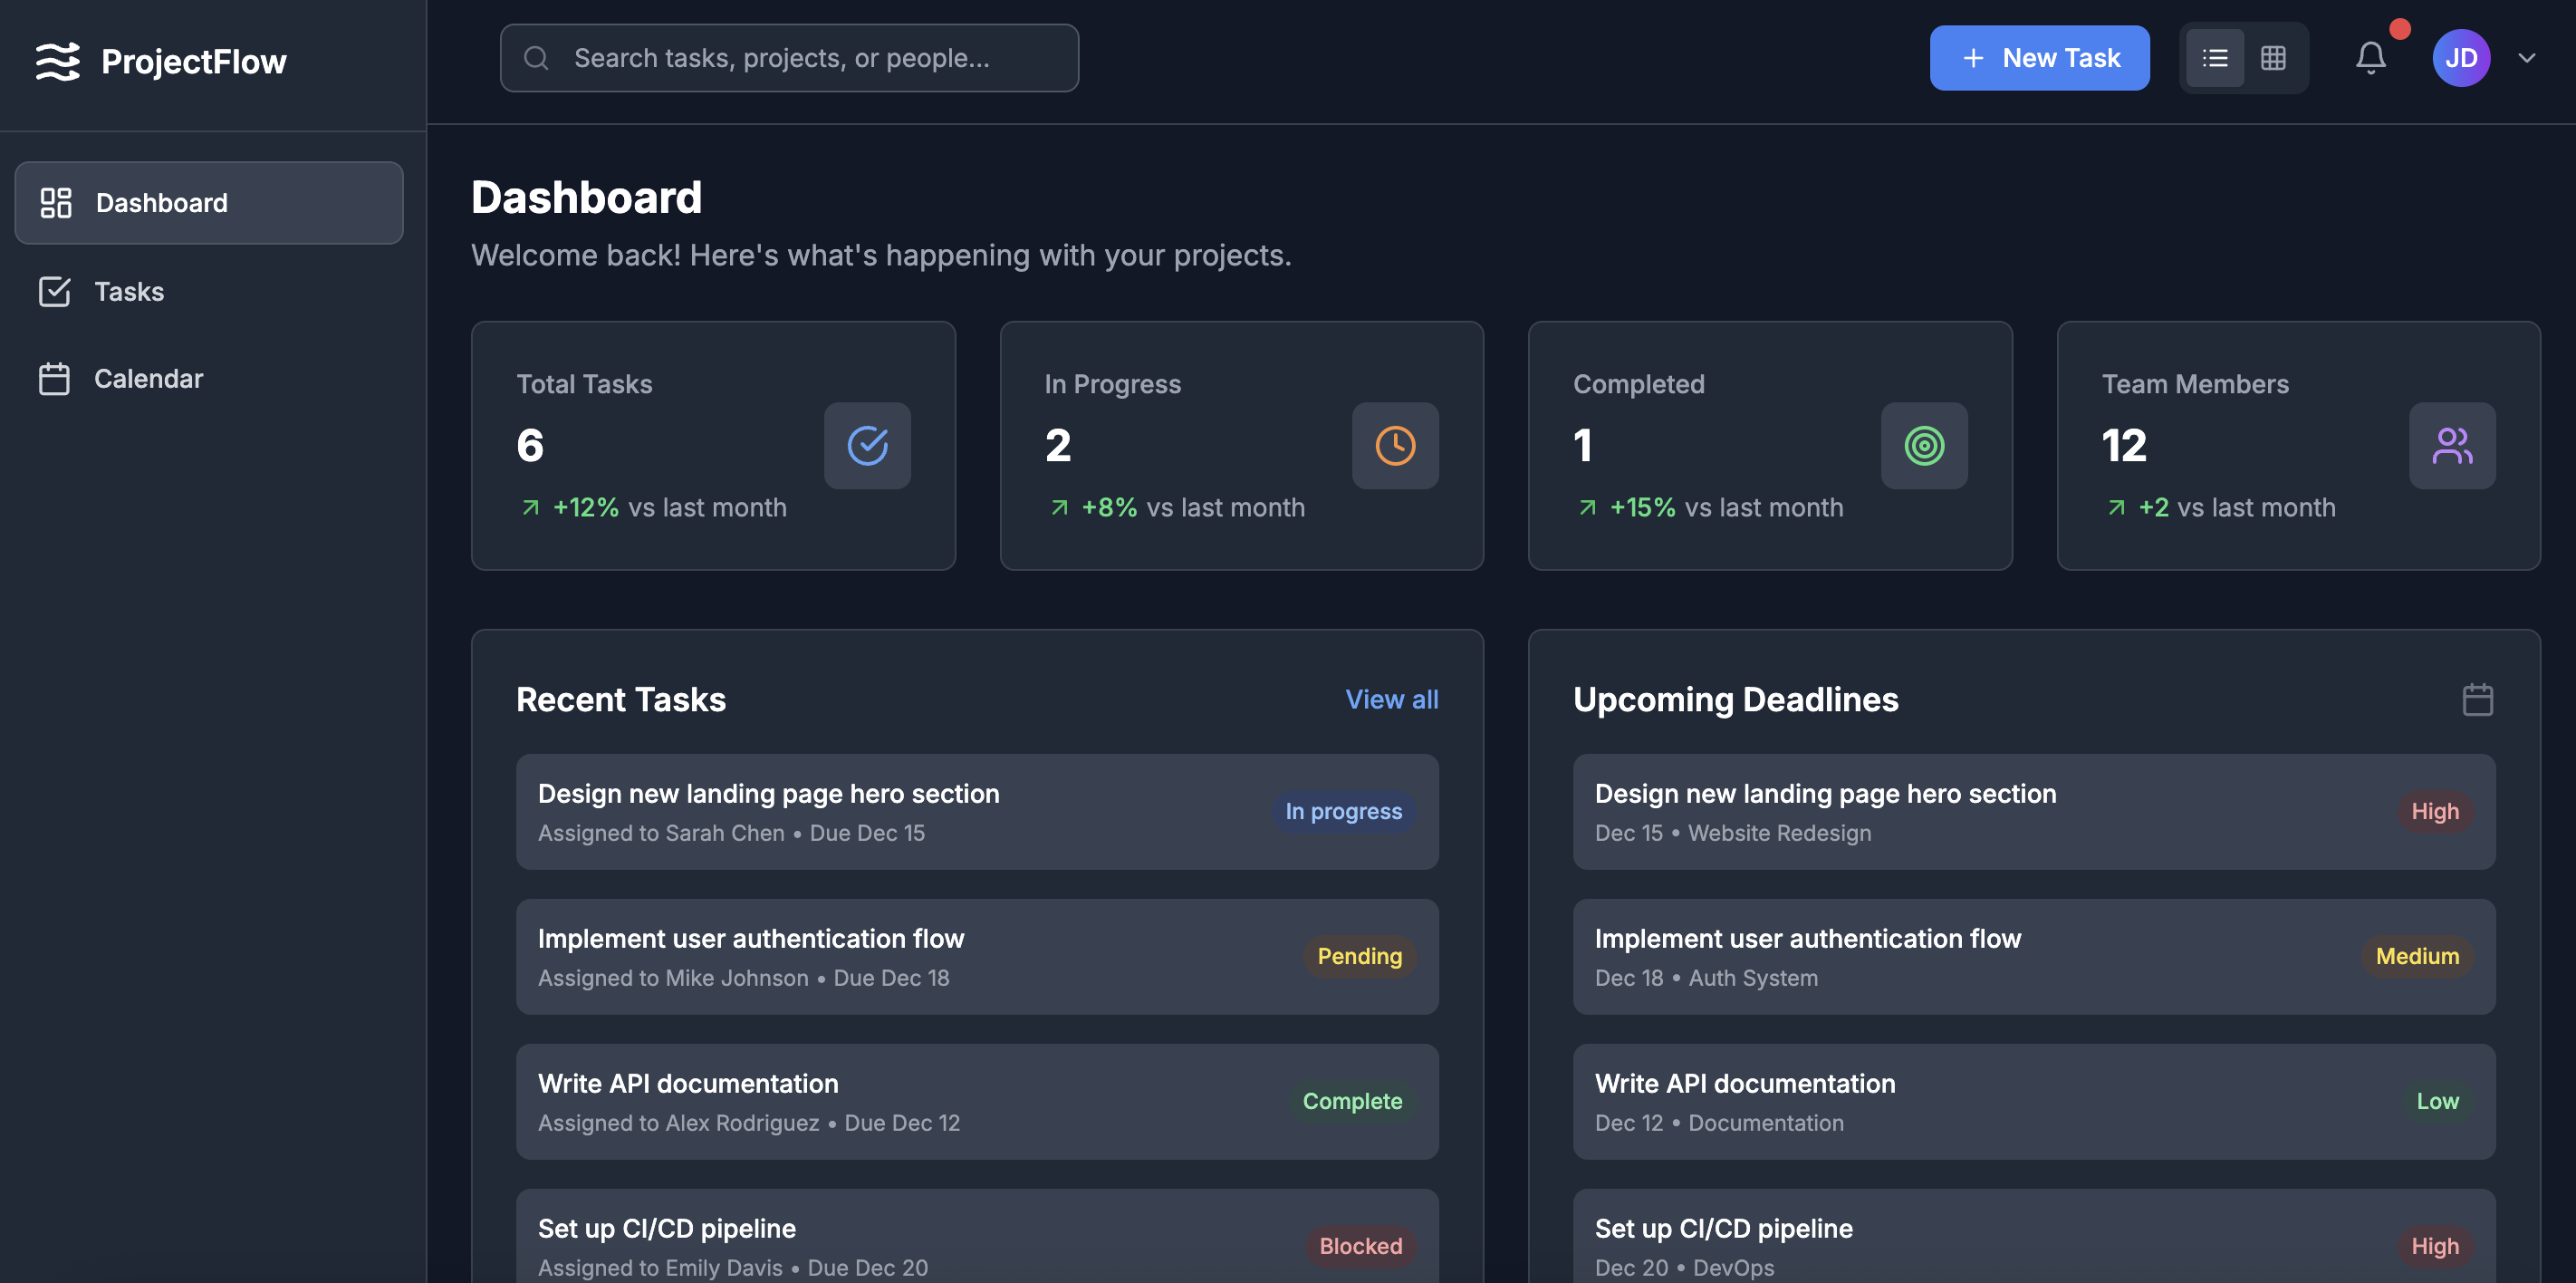Image resolution: width=2576 pixels, height=1283 pixels.
Task: Click the search tasks input field
Action: coord(789,58)
